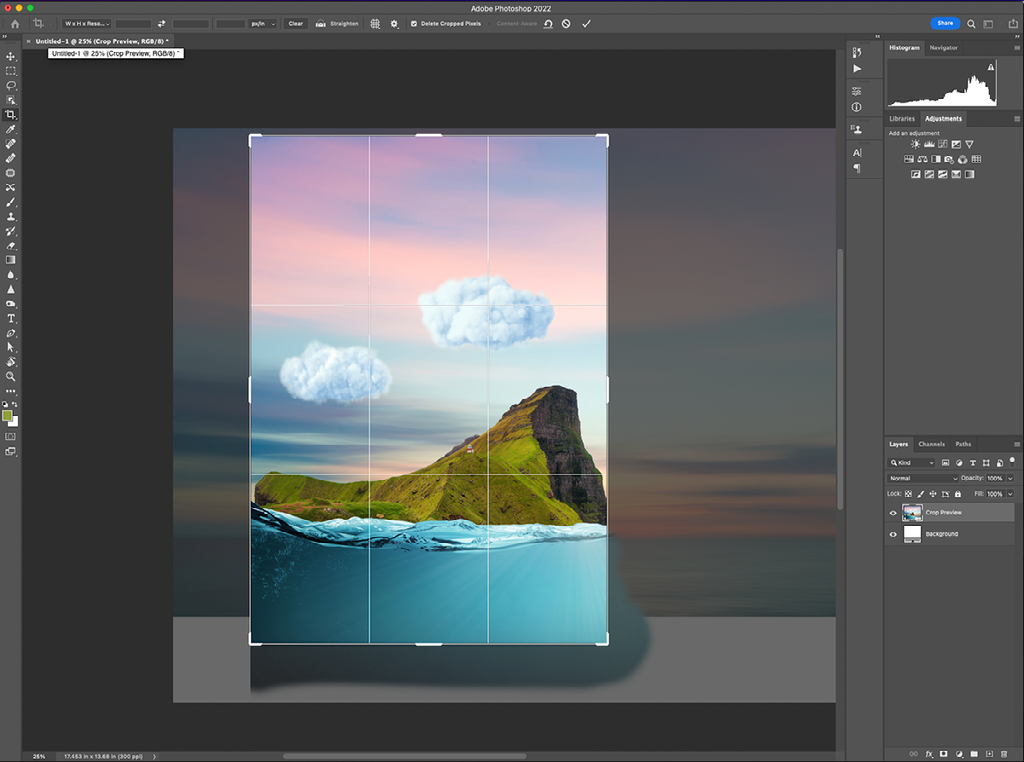1024x762 pixels.
Task: Open the crop overlay grid options
Action: pos(375,23)
